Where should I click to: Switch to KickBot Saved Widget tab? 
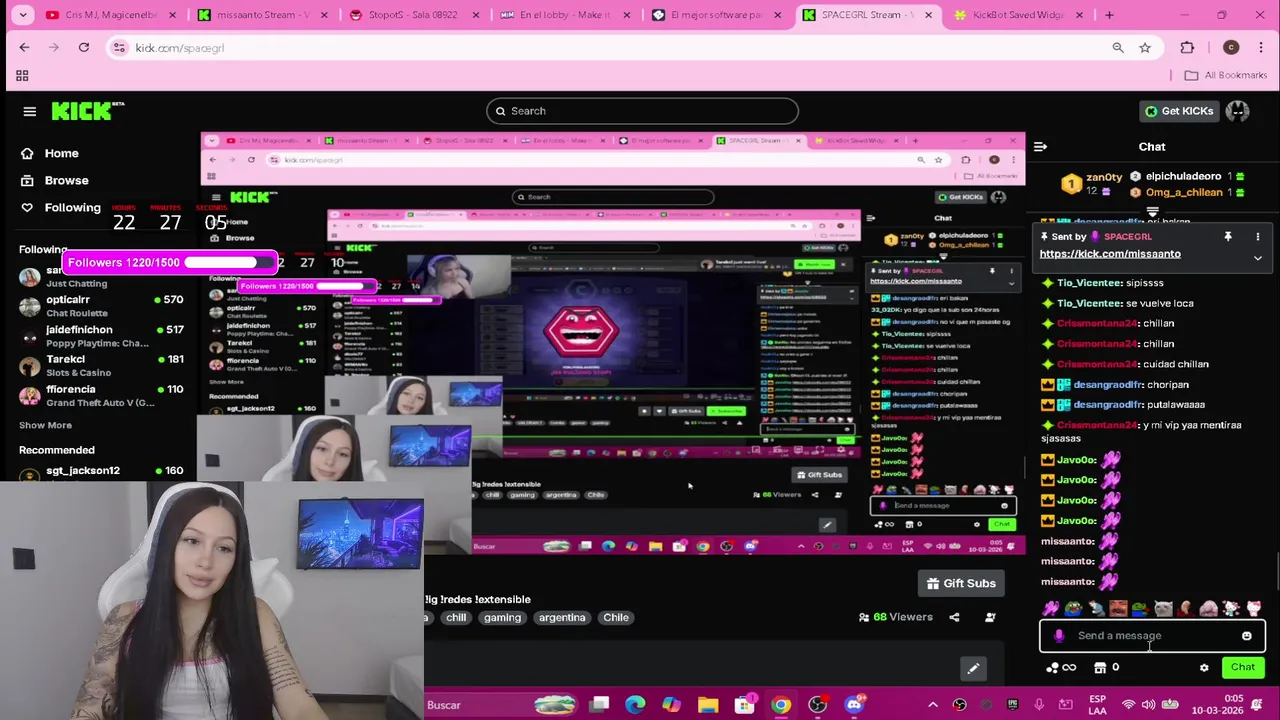1018,15
